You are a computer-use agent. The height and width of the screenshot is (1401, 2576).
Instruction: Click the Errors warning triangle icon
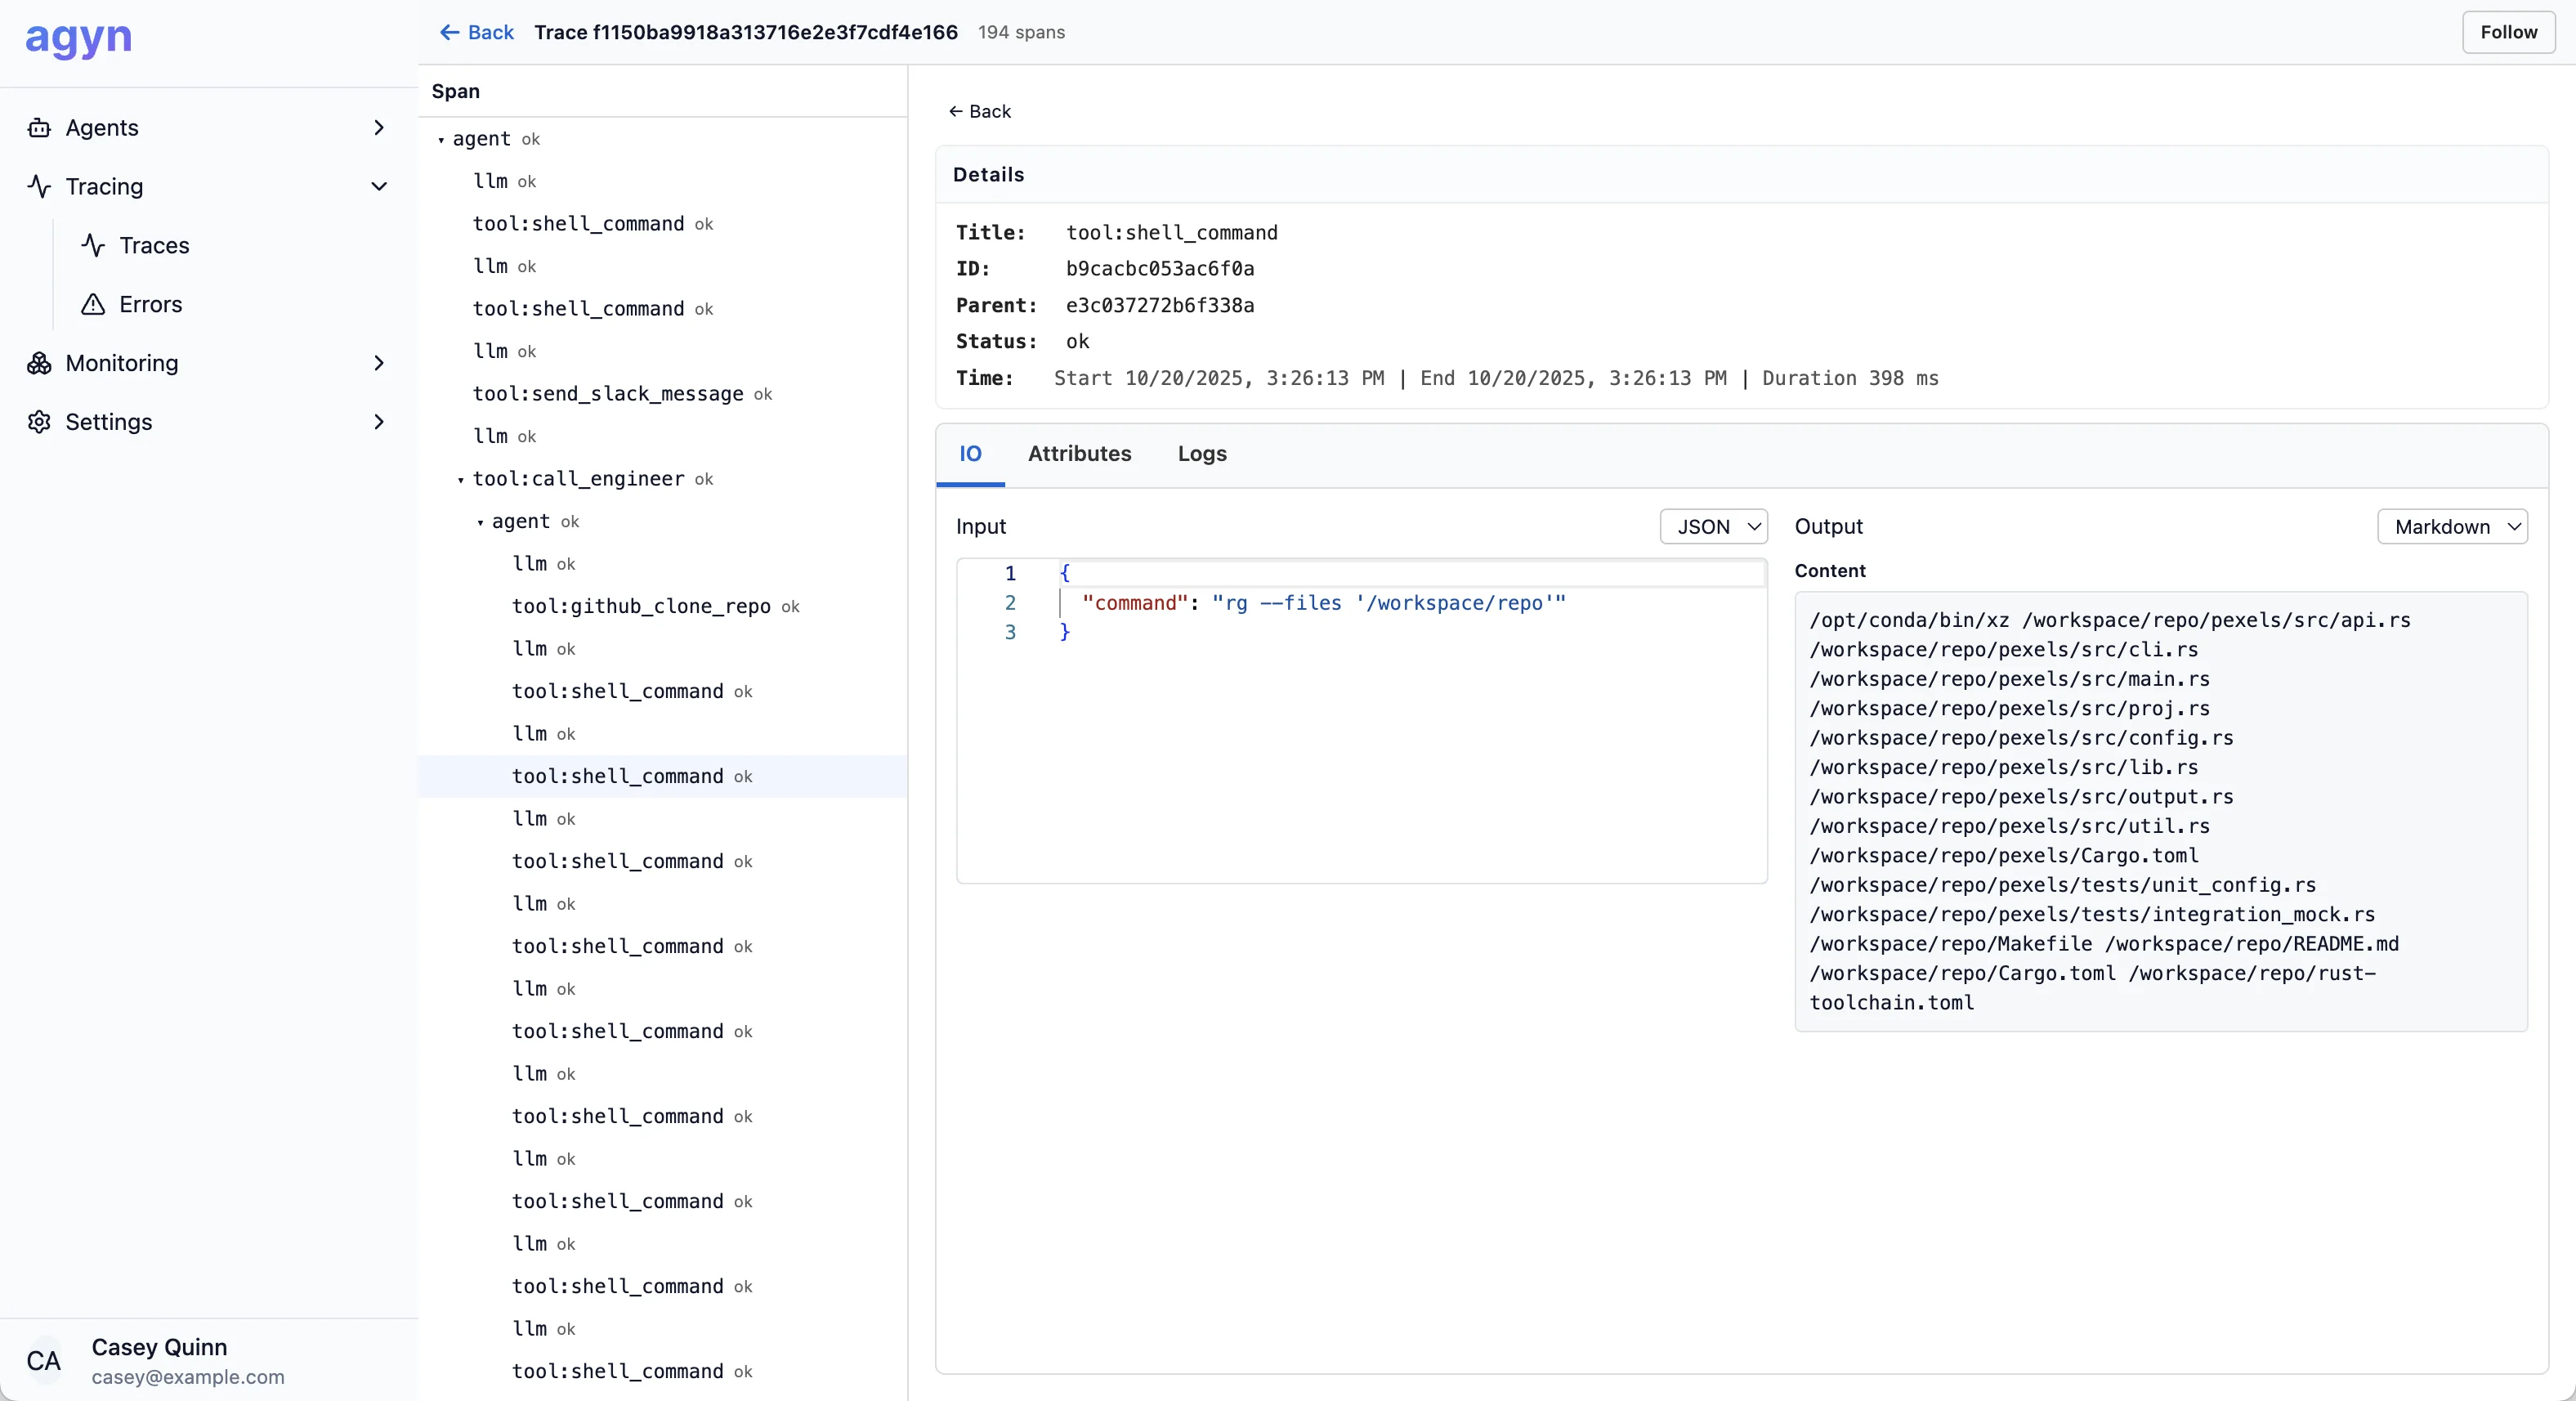click(93, 304)
